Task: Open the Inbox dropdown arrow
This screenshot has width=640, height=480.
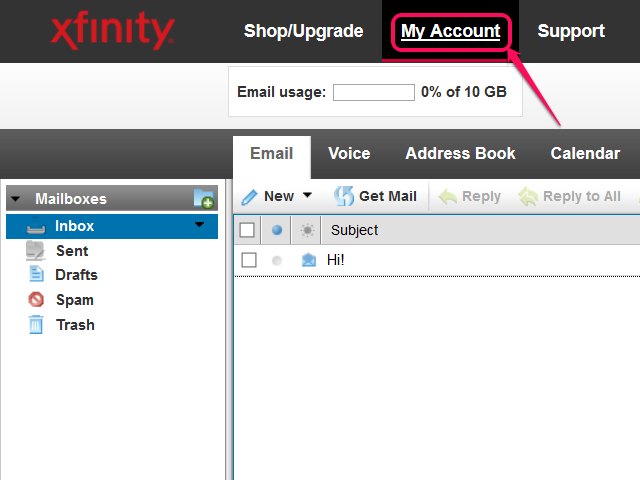Action: tap(199, 224)
